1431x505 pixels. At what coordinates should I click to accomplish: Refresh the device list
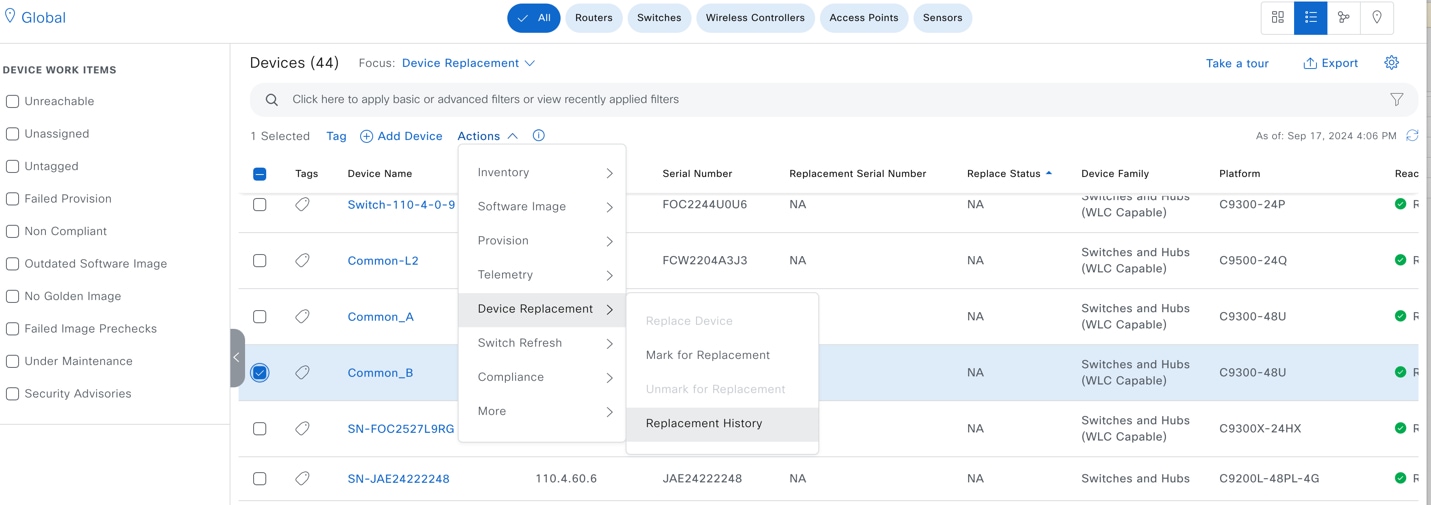[x=1412, y=136]
